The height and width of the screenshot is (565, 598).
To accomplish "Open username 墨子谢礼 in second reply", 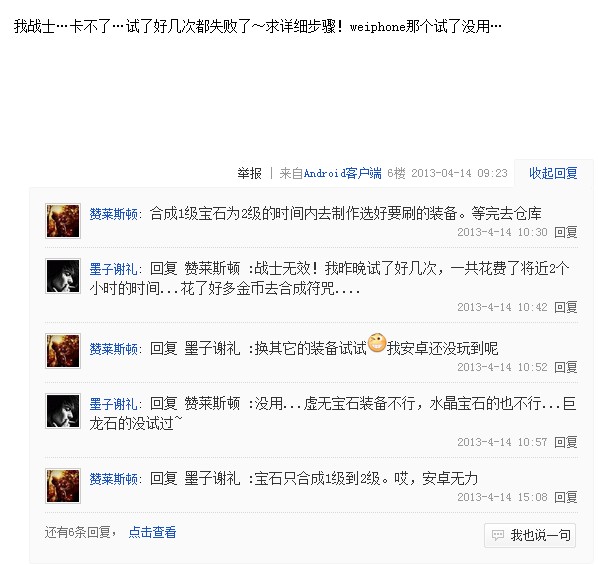I will coord(114,269).
